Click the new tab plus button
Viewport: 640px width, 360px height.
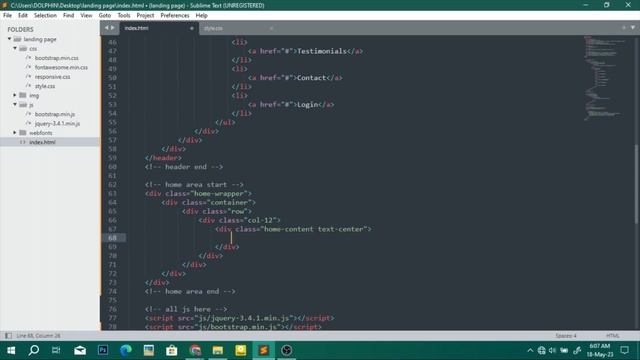coord(624,28)
